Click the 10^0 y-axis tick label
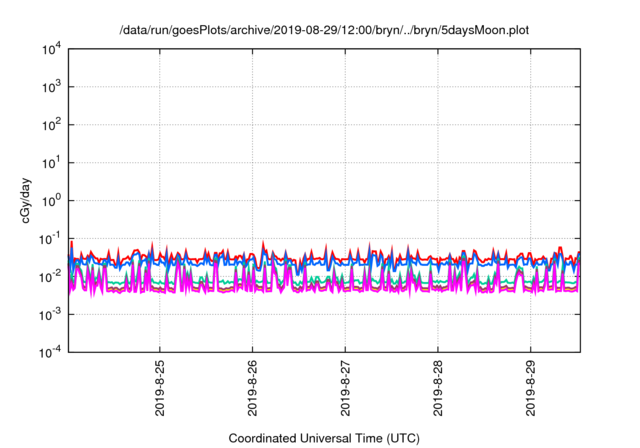 (52, 200)
